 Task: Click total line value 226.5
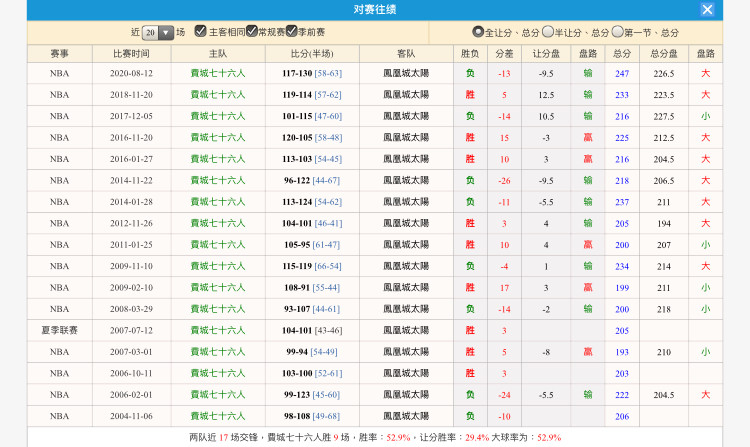(x=664, y=74)
